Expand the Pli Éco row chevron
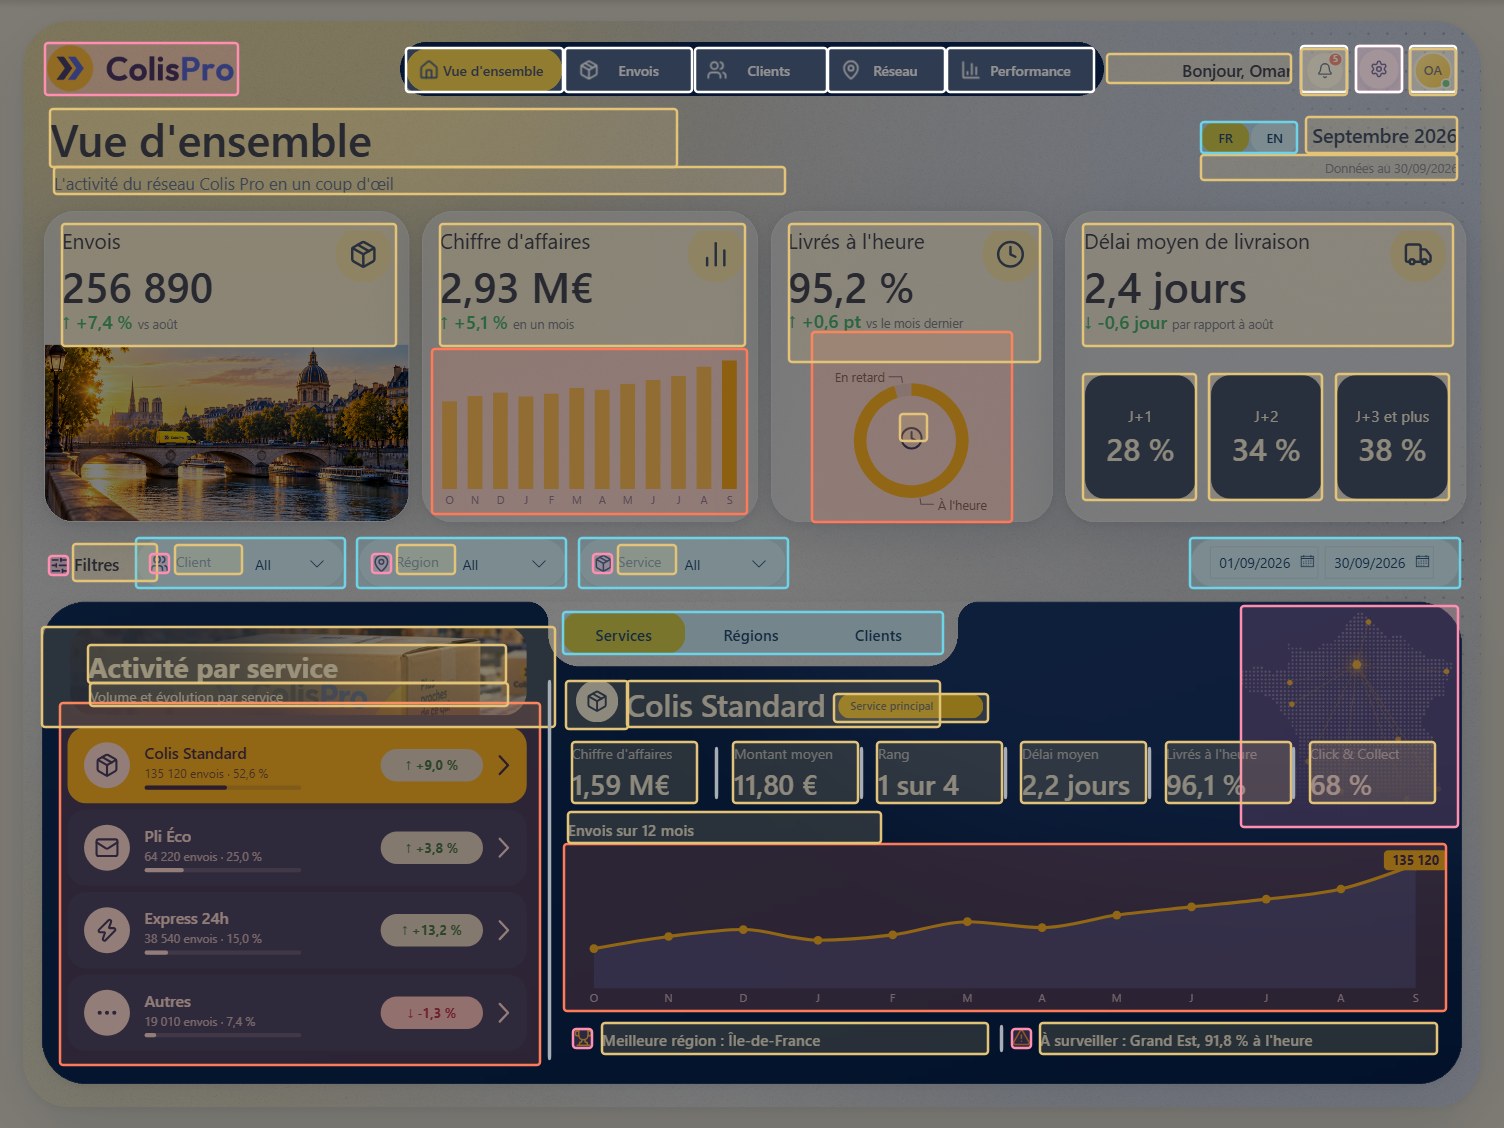Screen dimensions: 1504x1128 click(x=504, y=848)
